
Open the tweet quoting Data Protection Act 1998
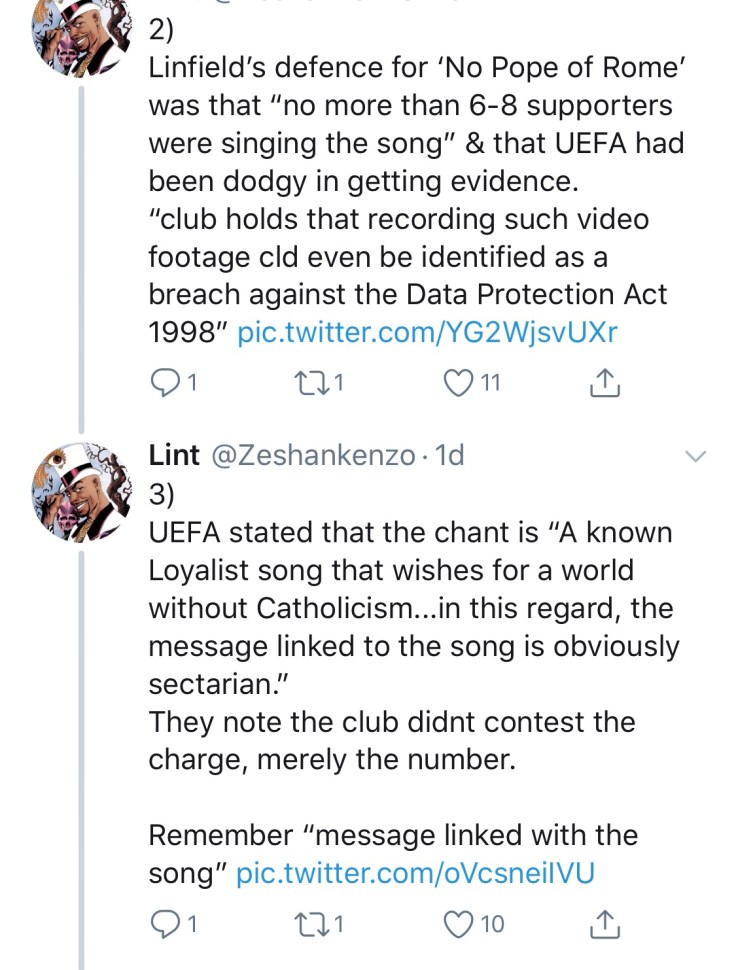coord(400,220)
